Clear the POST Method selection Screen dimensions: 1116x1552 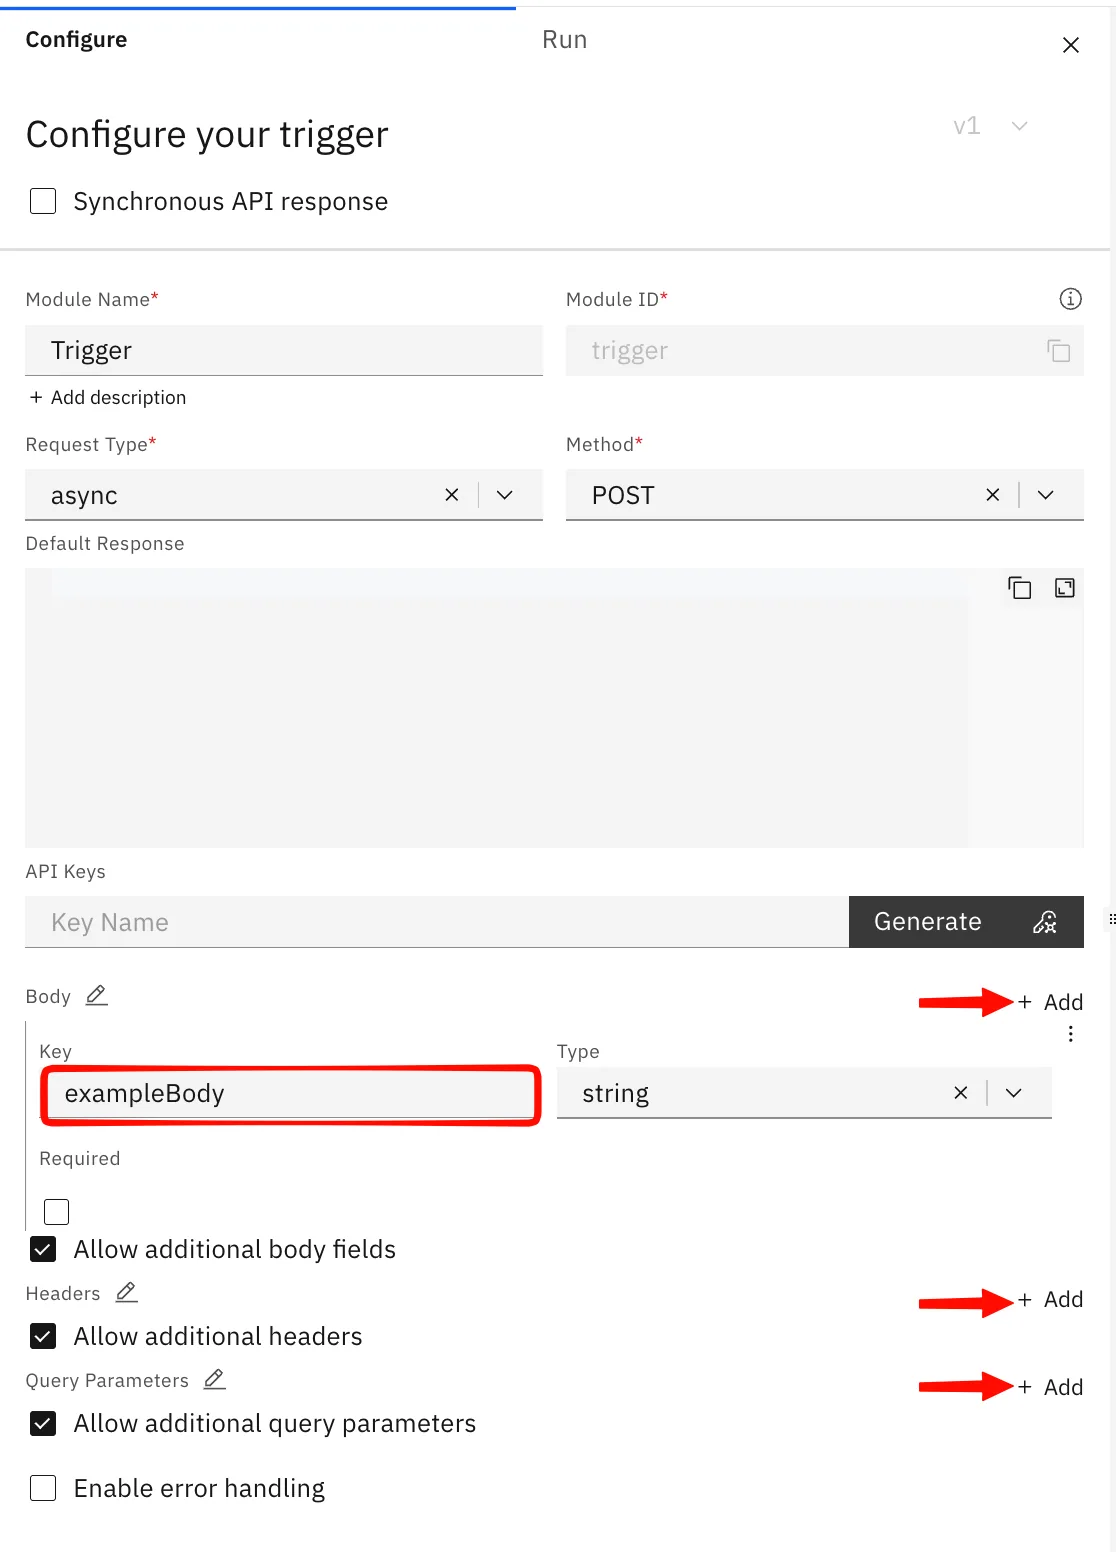(x=993, y=495)
